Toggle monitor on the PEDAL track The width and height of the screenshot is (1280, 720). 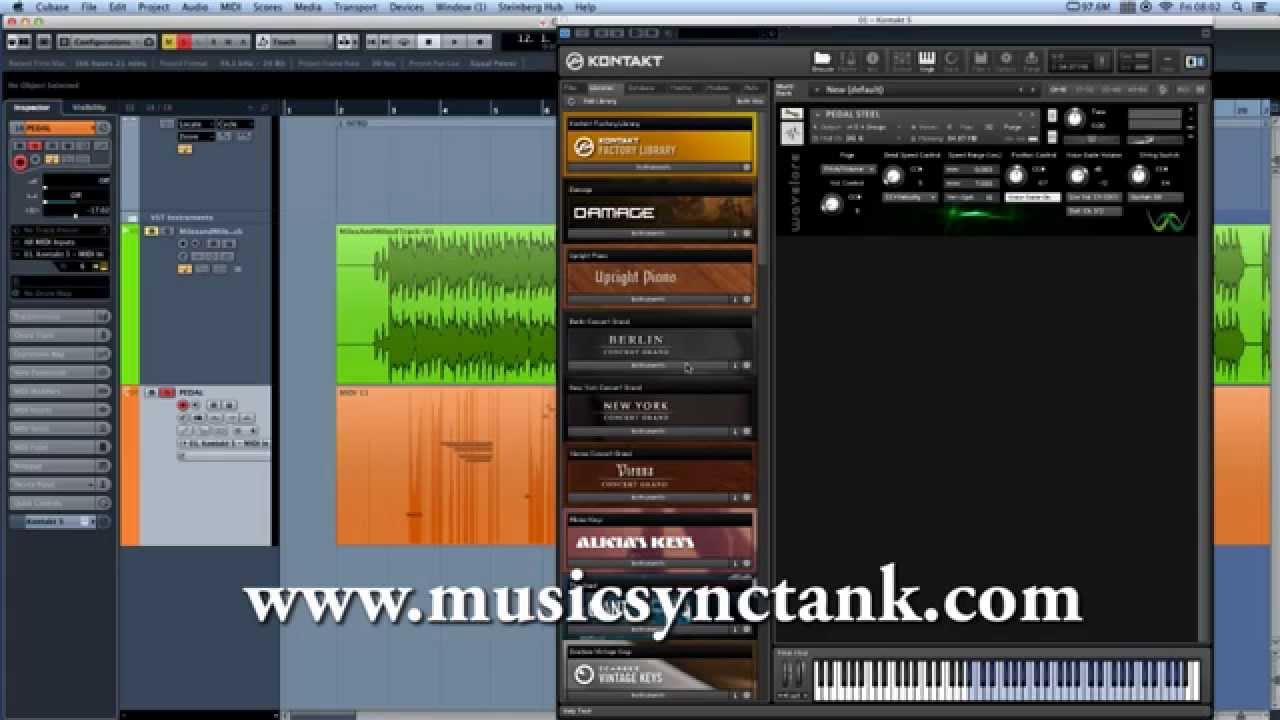pos(195,405)
